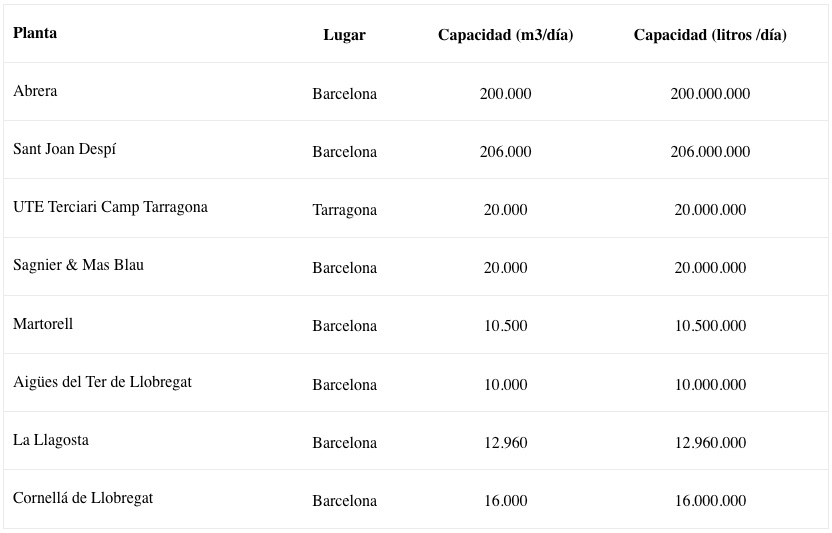Select the Cornellá de Llobregat cell
This screenshot has width=832, height=533.
[83, 498]
